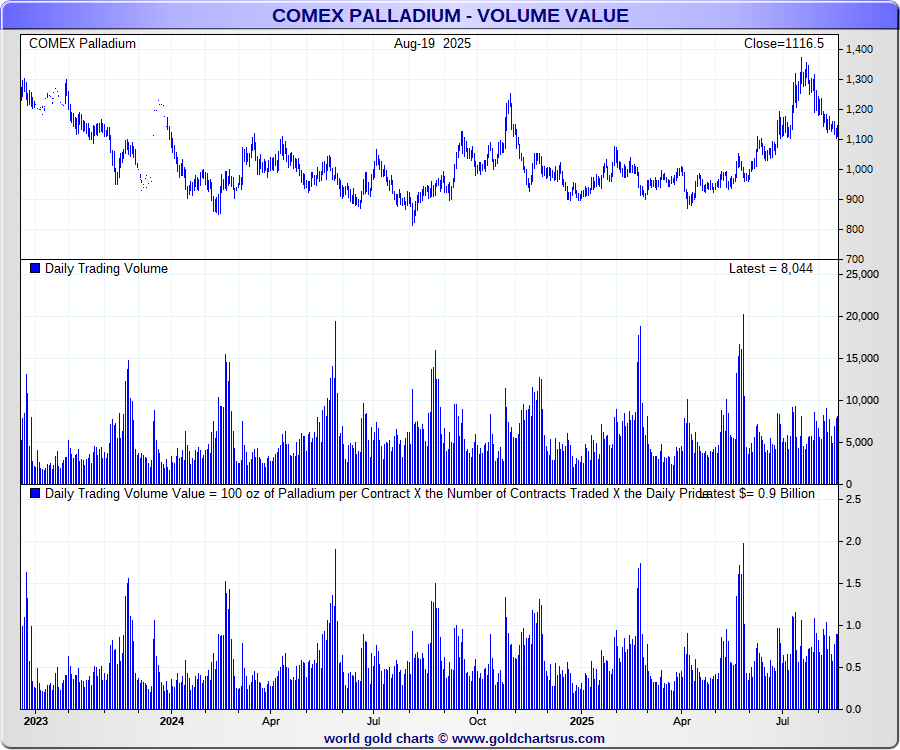Click the '1,400' price axis label
The image size is (900, 750).
[859, 49]
